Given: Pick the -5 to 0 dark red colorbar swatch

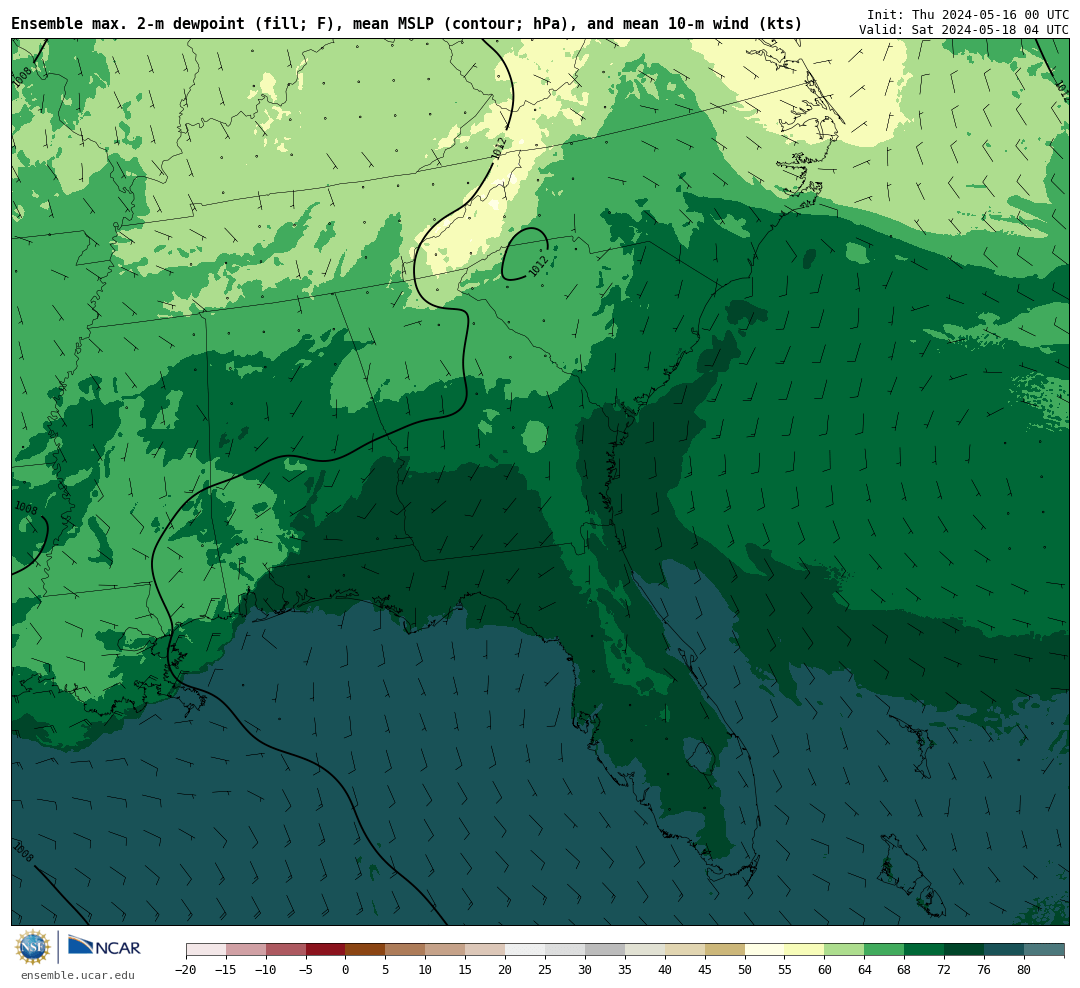Looking at the screenshot, I should pyautogui.click(x=325, y=950).
